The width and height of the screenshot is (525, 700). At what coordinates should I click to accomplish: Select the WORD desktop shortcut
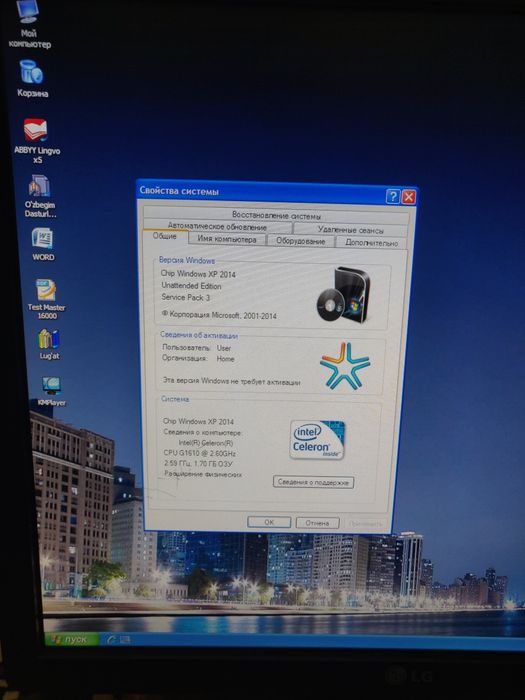point(43,244)
